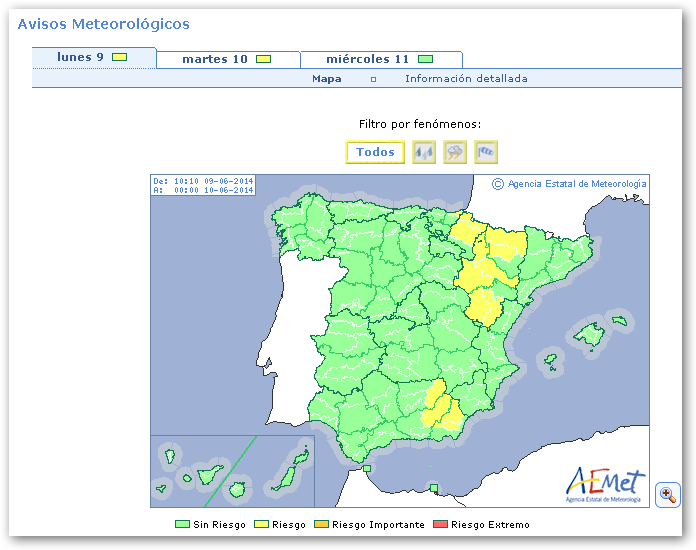Click the Ceuta marker square on map

point(367,468)
